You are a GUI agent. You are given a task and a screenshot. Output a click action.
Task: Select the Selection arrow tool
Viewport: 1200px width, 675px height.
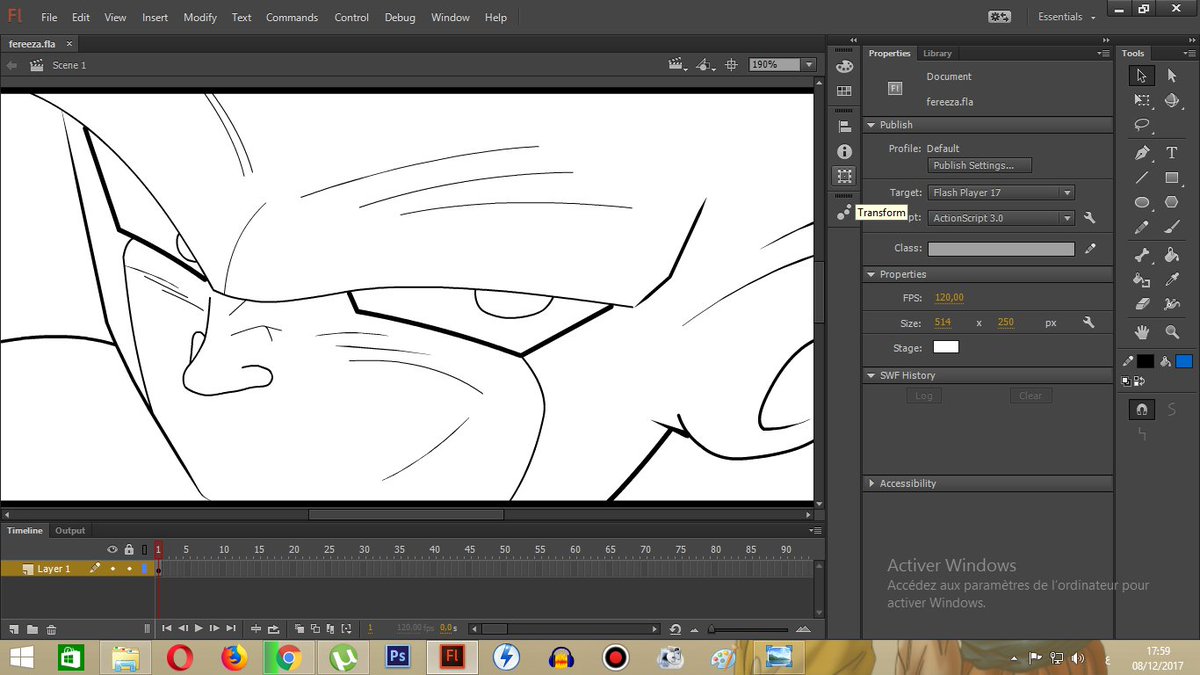(1141, 76)
